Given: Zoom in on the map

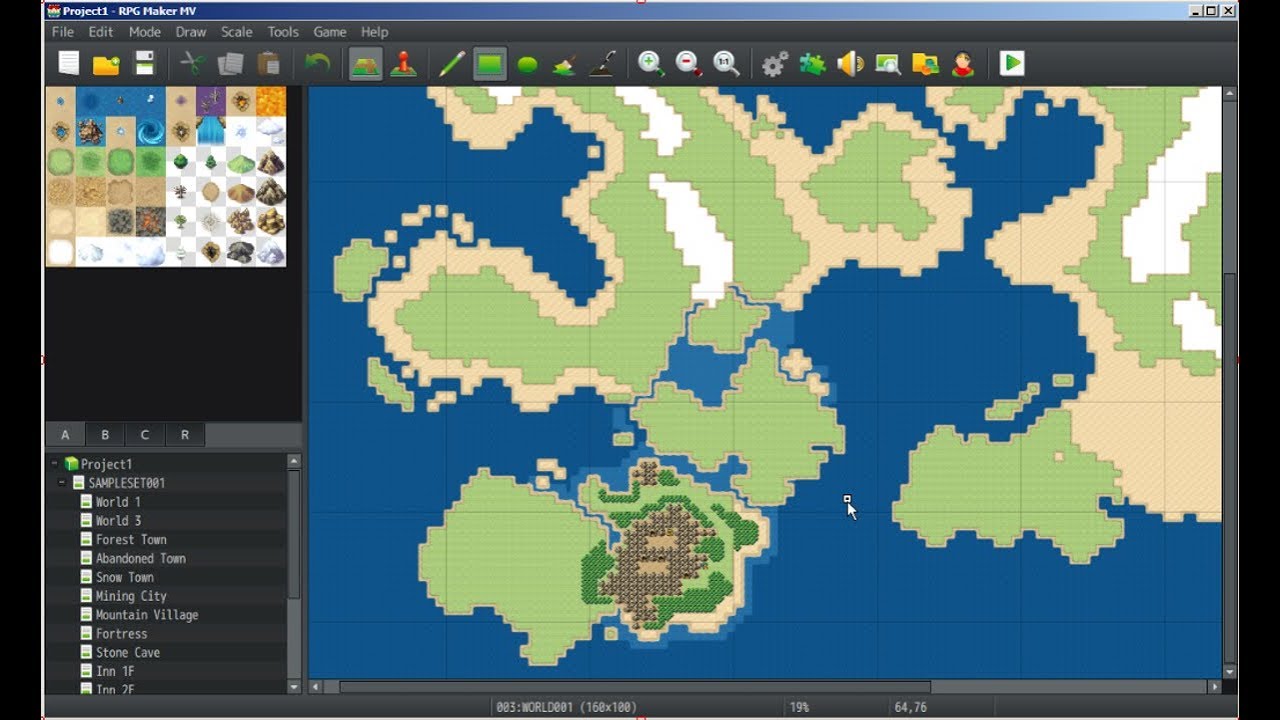Looking at the screenshot, I should coord(651,64).
